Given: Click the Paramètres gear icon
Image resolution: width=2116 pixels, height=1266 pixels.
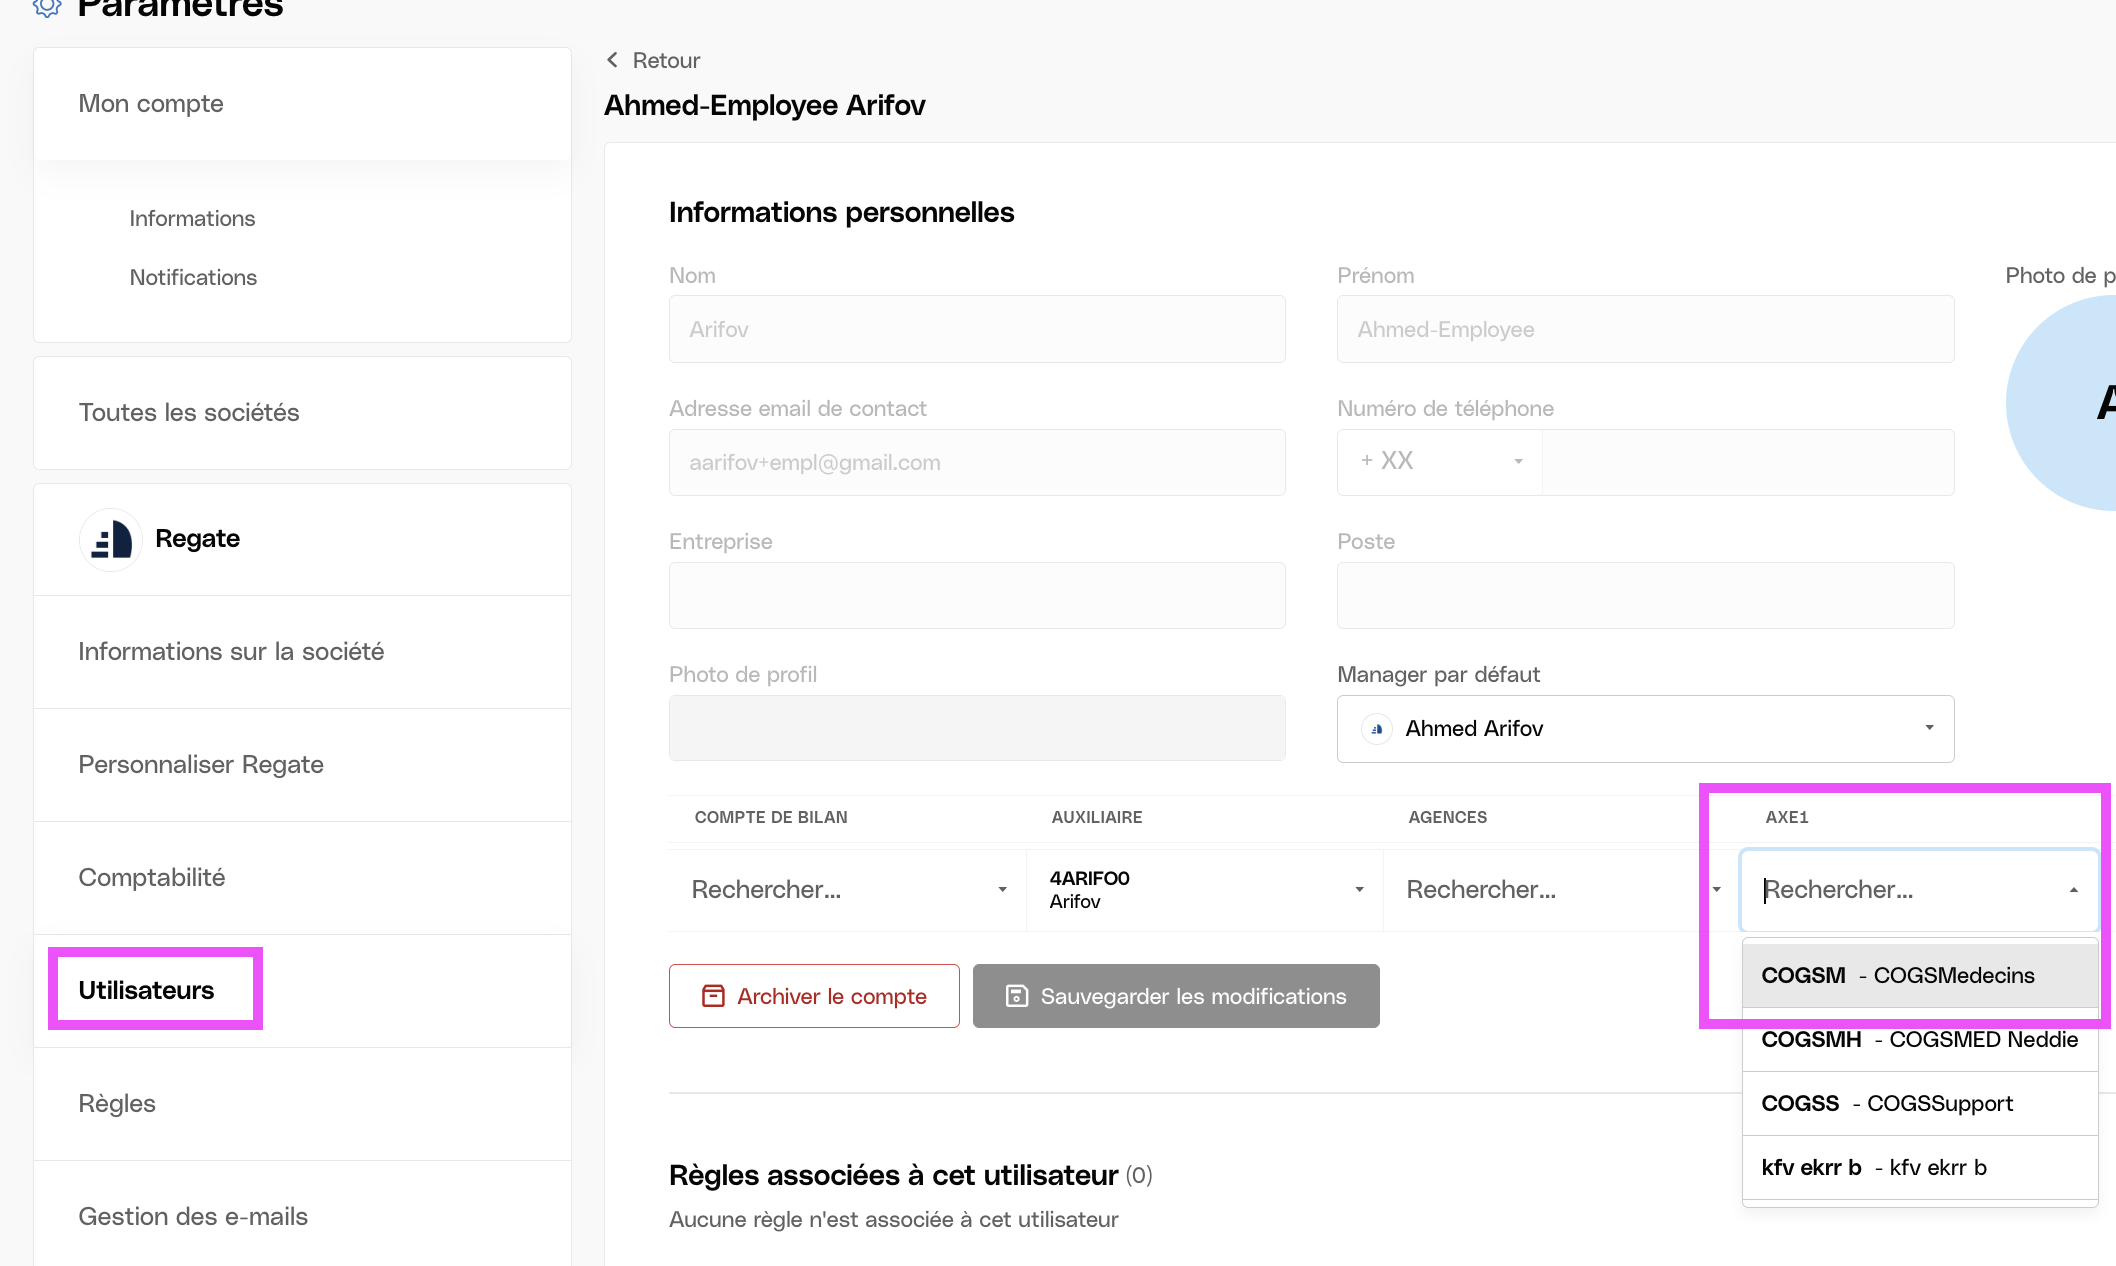Looking at the screenshot, I should [47, 6].
